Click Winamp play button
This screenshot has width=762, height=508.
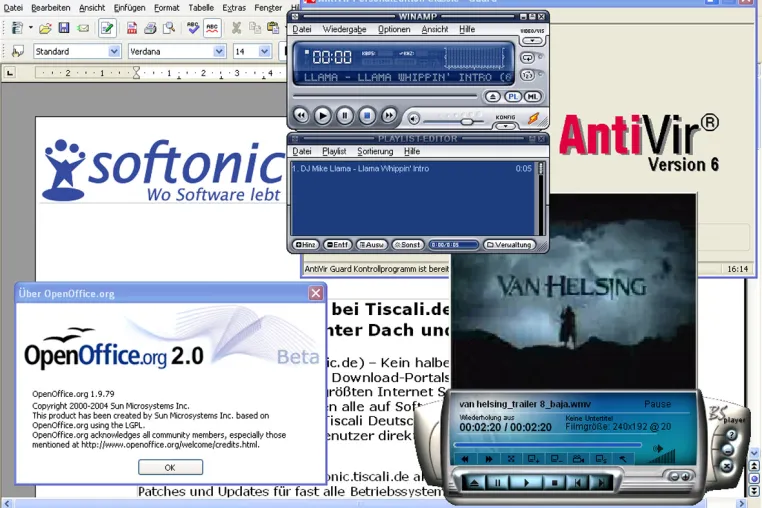[322, 116]
